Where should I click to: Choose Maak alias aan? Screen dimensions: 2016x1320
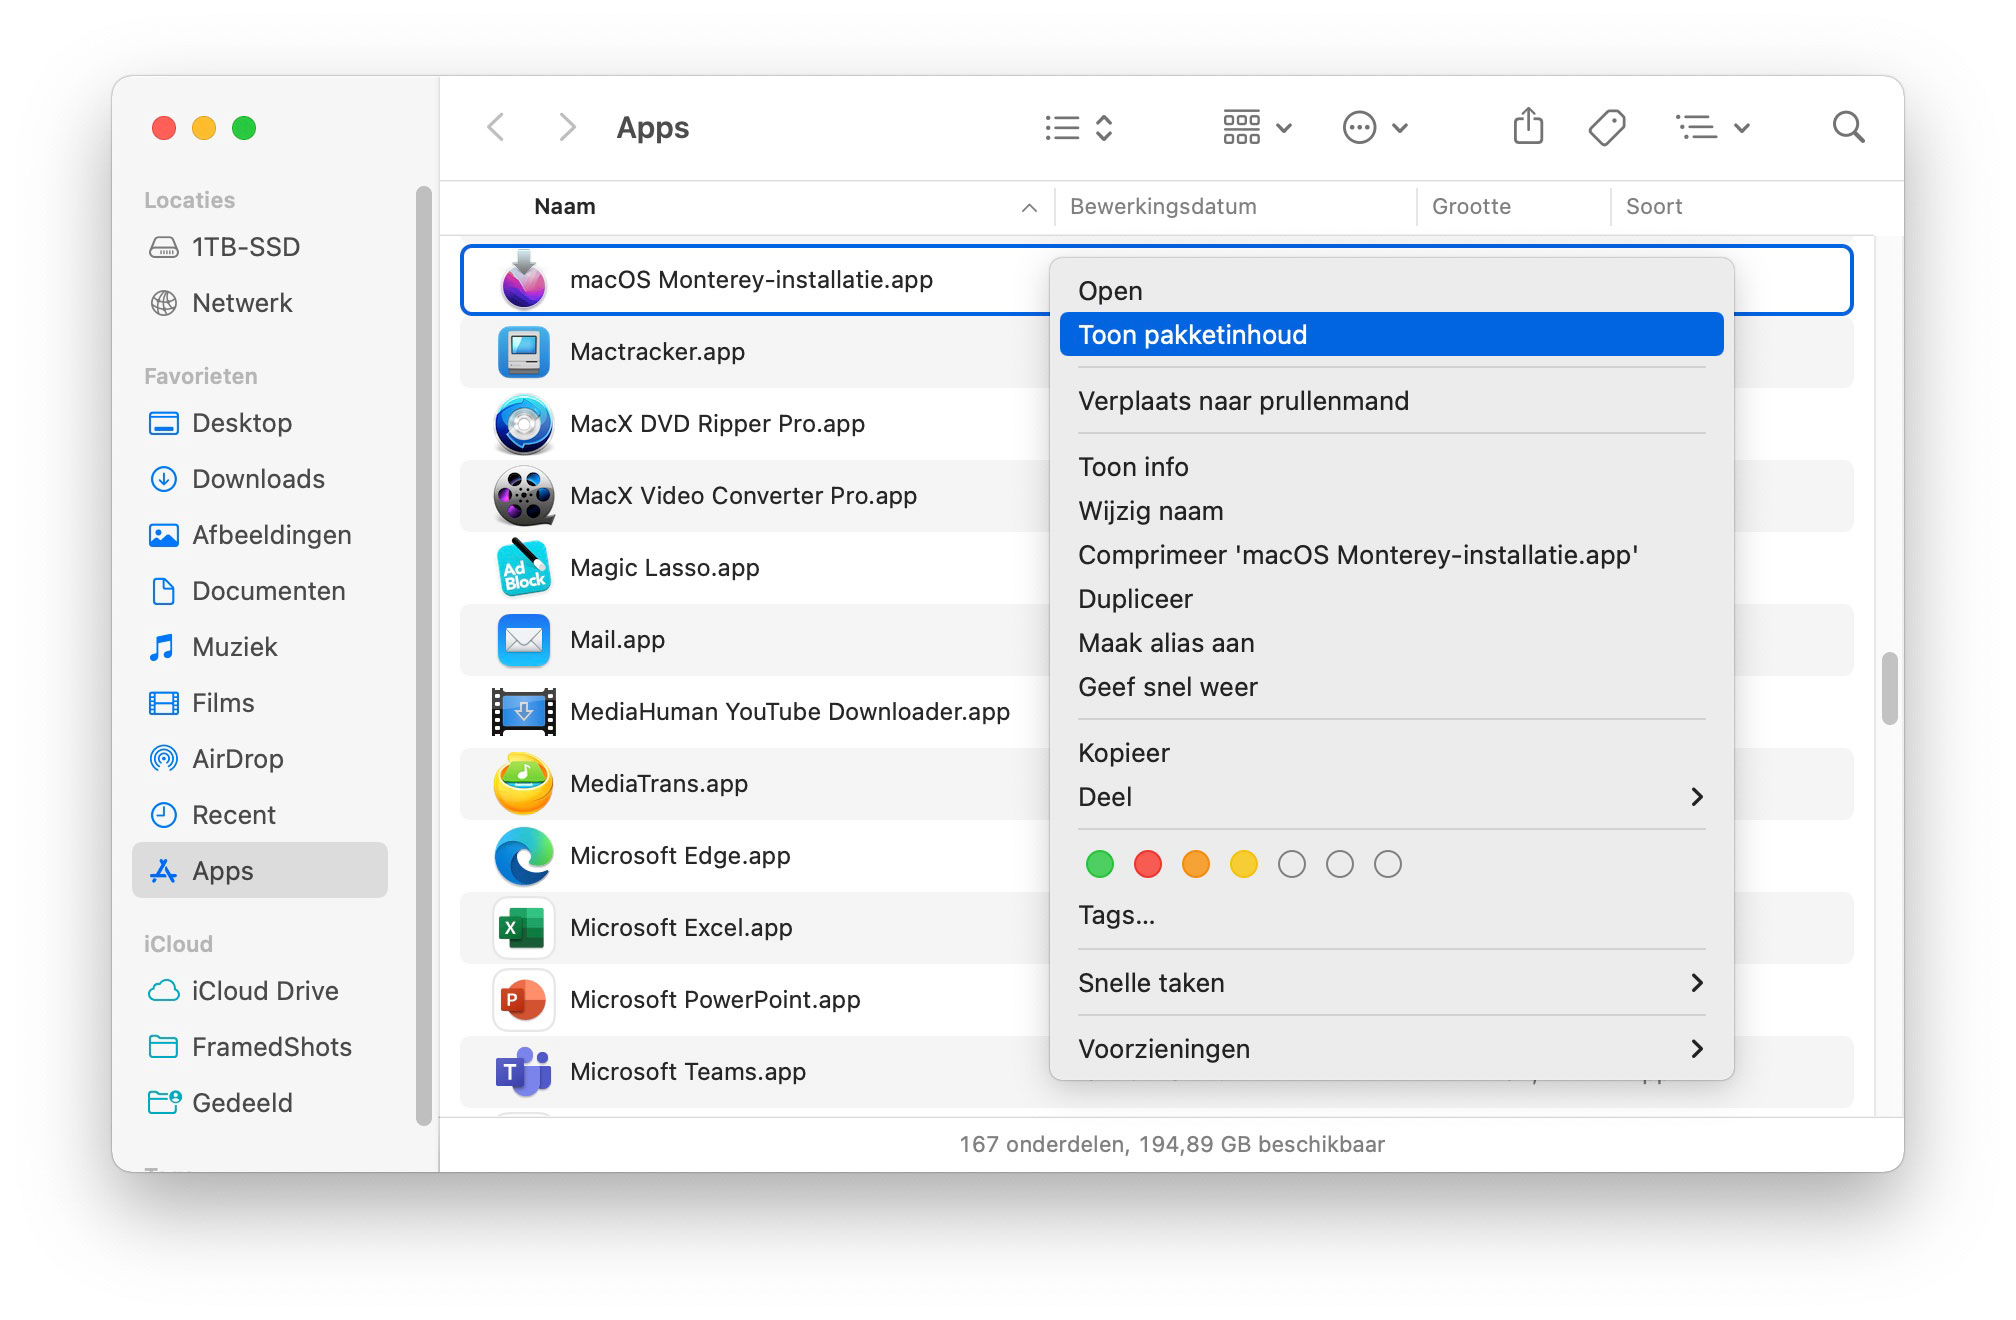click(x=1391, y=643)
